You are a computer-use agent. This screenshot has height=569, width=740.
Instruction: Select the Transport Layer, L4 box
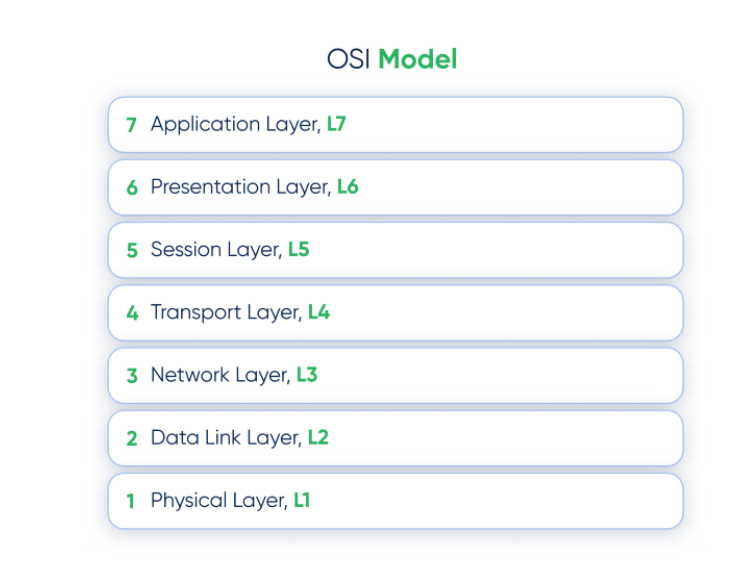pos(395,313)
